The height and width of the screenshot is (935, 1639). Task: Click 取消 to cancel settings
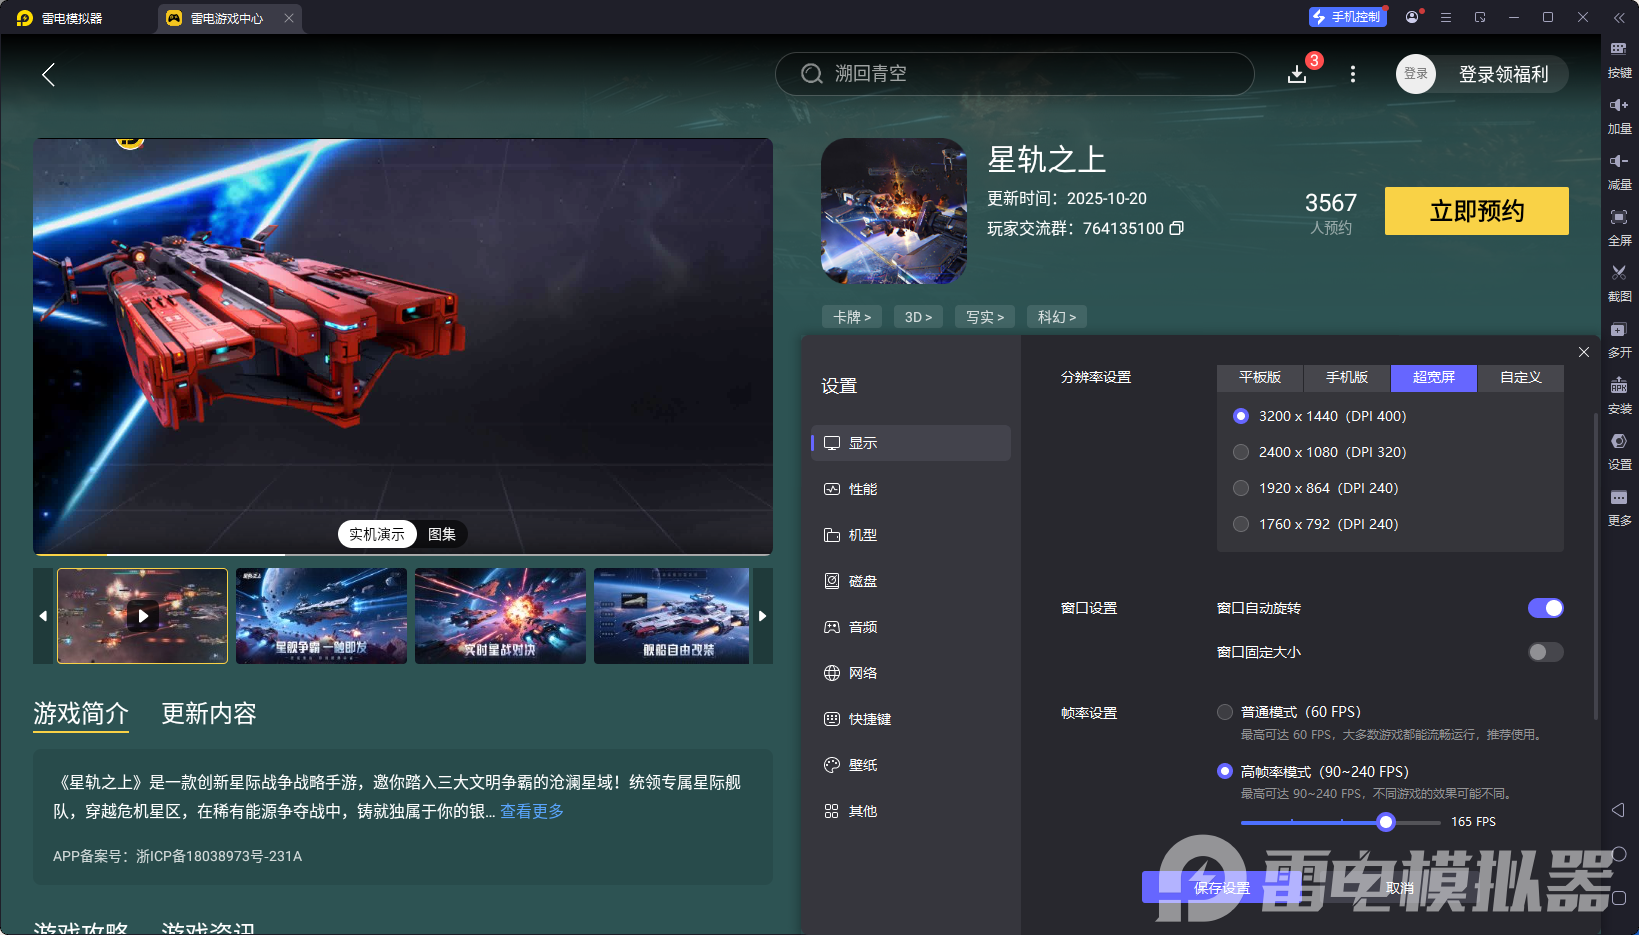[1400, 887]
